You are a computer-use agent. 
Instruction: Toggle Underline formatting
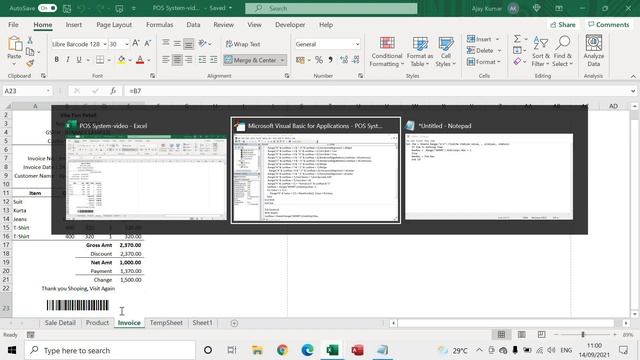pyautogui.click(x=79, y=60)
